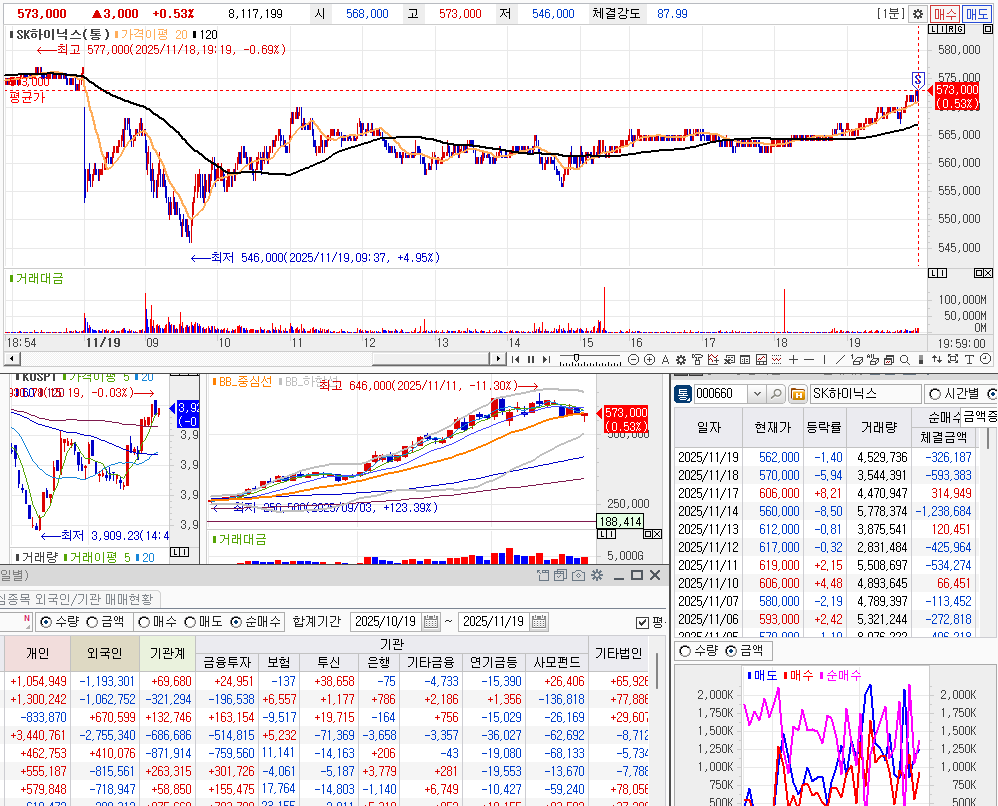998x806 pixels.
Task: Click the 사모펀드 column header
Action: 557,663
